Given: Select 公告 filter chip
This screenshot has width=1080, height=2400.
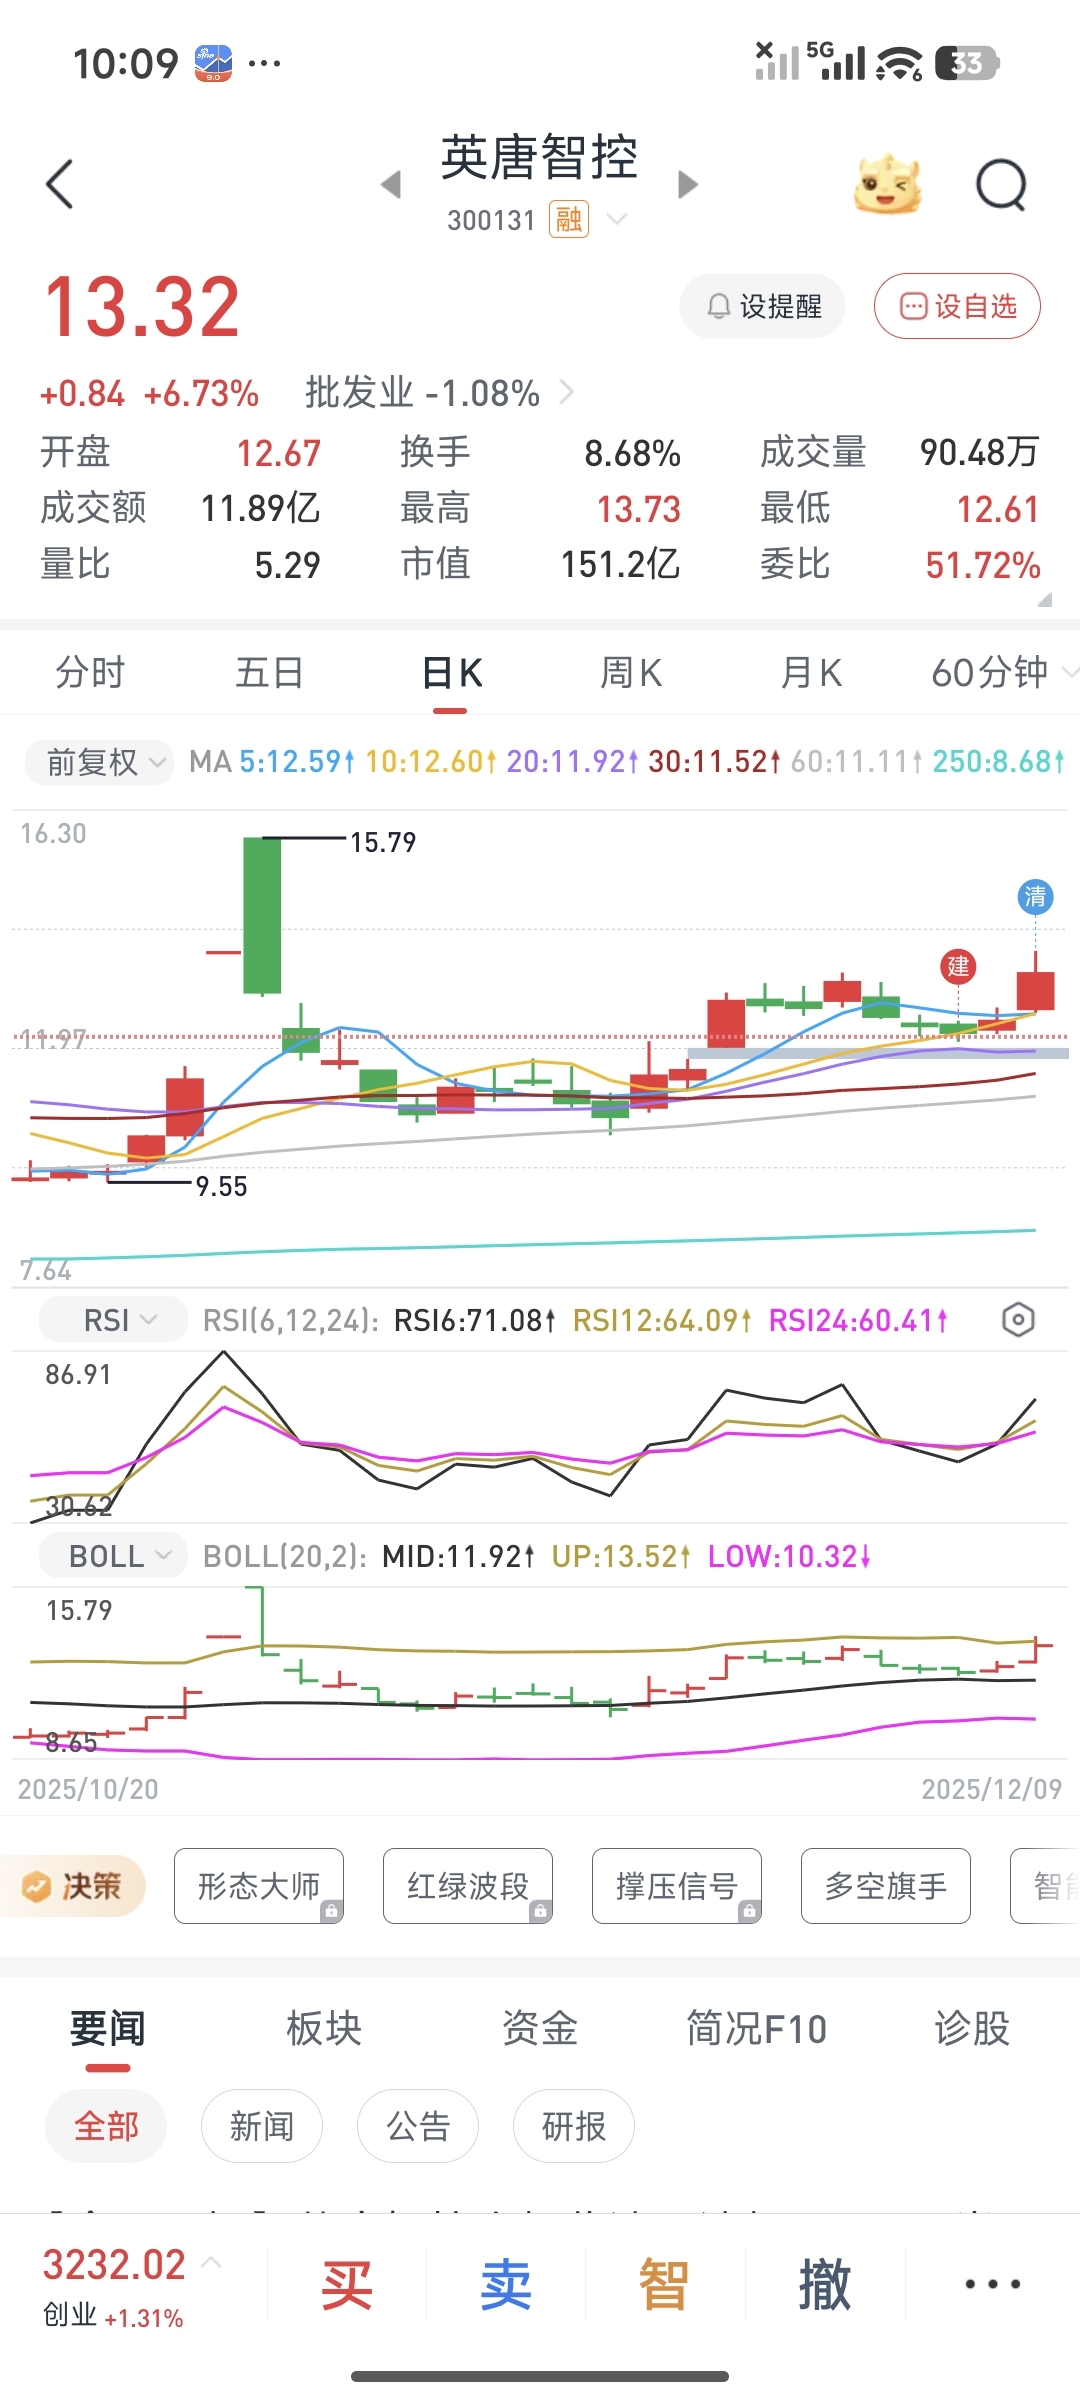Looking at the screenshot, I should 418,2126.
